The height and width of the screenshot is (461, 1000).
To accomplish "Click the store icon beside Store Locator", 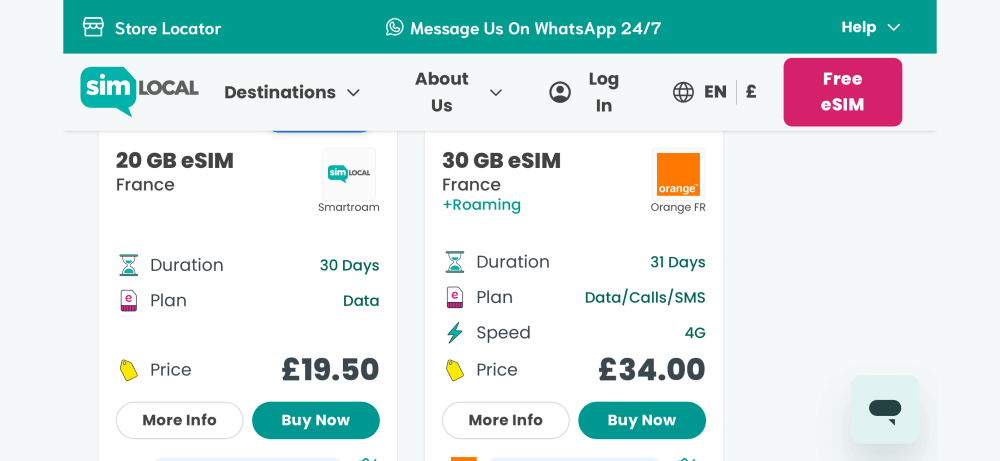I will (93, 27).
